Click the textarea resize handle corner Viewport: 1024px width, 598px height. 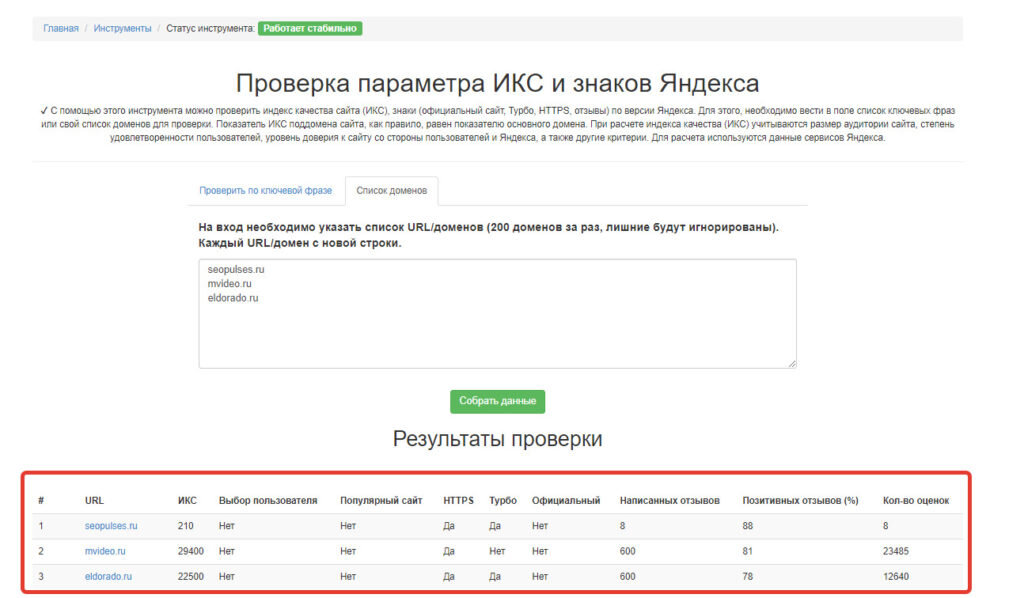[x=792, y=364]
